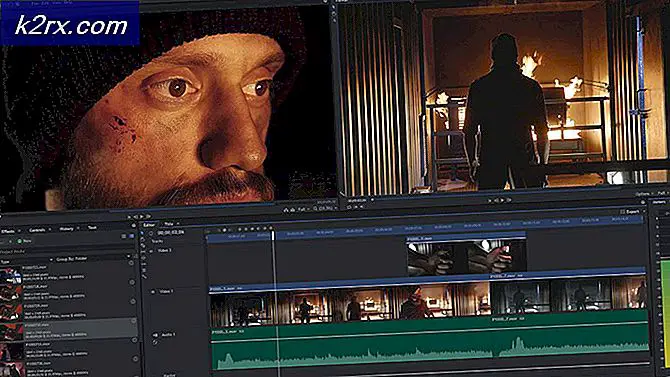Open Options in the right viewer
The image size is (670, 377).
tap(642, 194)
